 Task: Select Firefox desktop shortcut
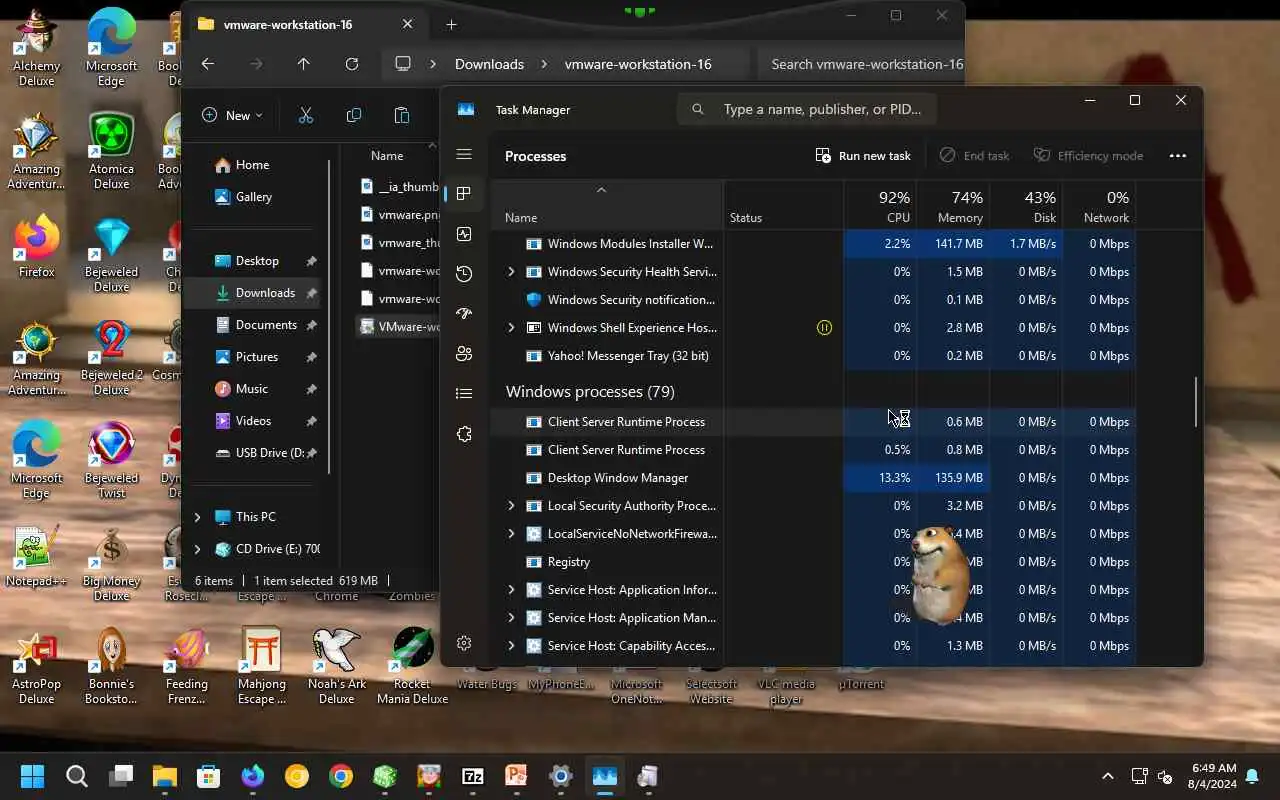click(x=37, y=246)
